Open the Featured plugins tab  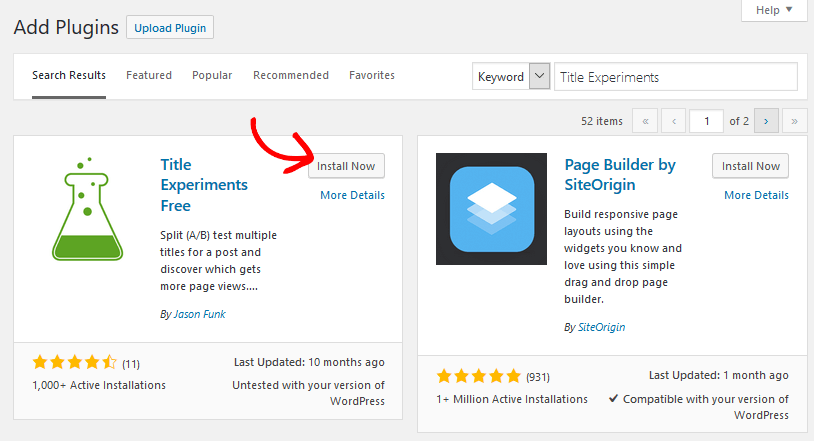coord(149,75)
